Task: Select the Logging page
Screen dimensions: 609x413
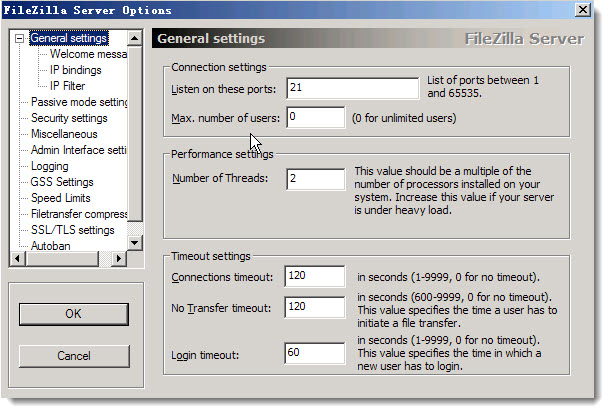Action: pyautogui.click(x=50, y=166)
